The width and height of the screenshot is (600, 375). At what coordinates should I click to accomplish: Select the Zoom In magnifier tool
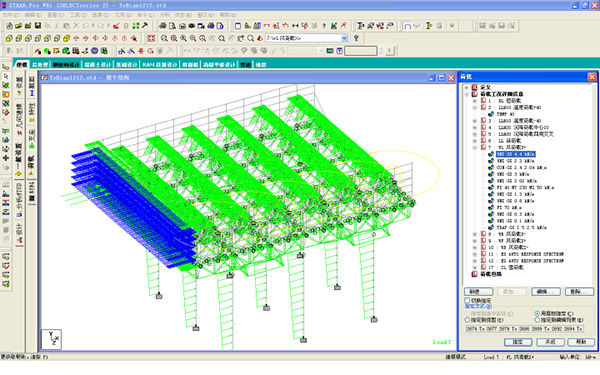174,38
